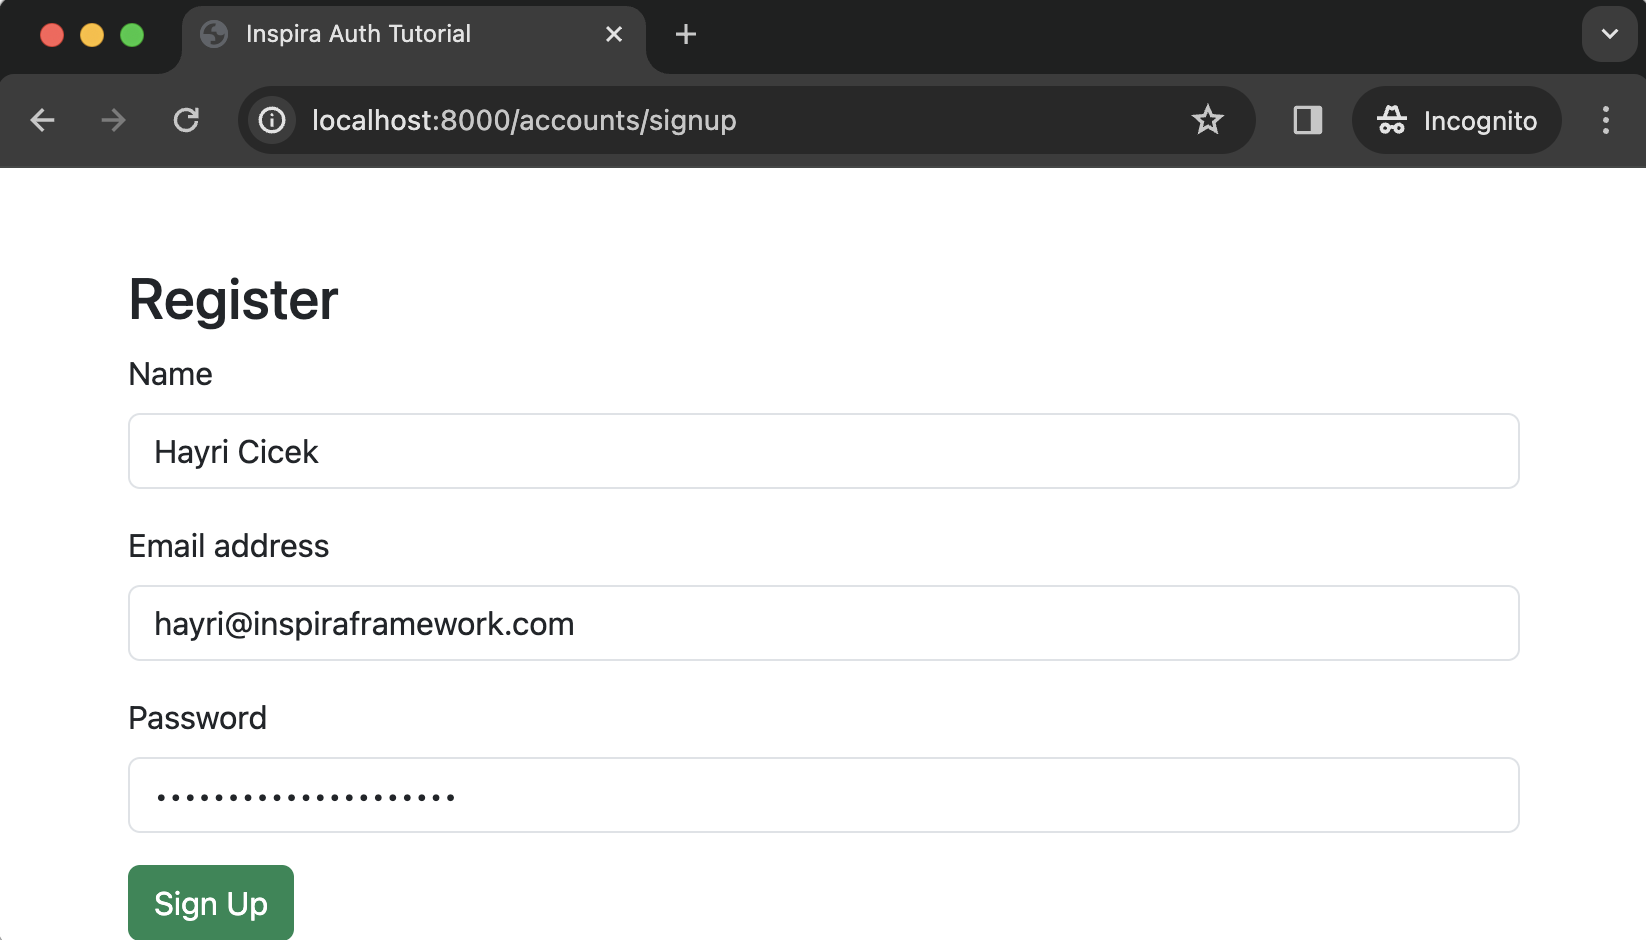Expand the tab search dropdown
This screenshot has height=940, width=1646.
[1610, 35]
